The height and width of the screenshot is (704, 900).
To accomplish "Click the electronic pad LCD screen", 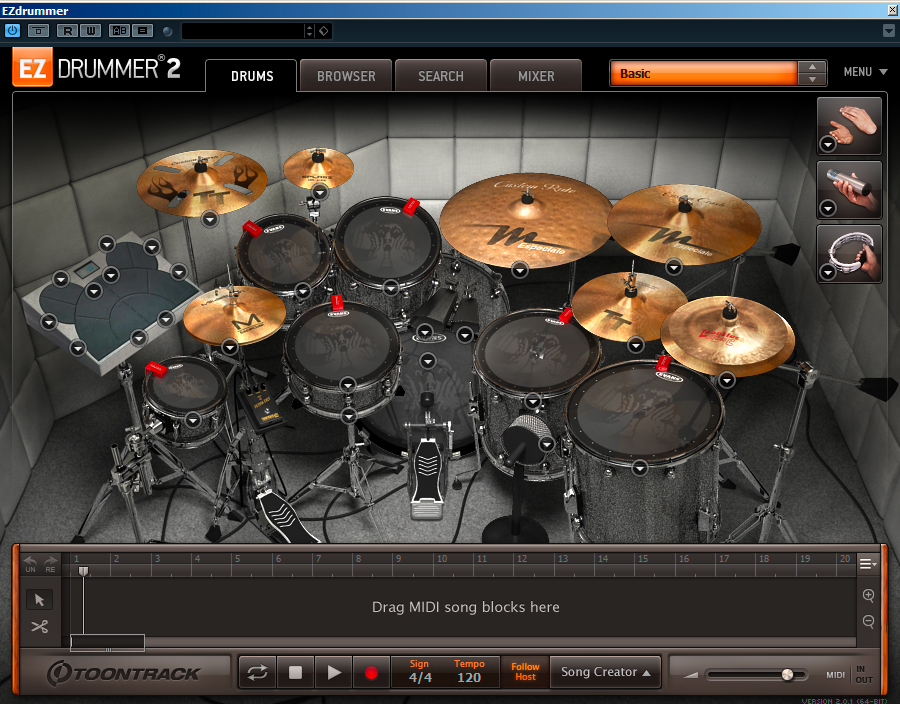I will [x=87, y=269].
